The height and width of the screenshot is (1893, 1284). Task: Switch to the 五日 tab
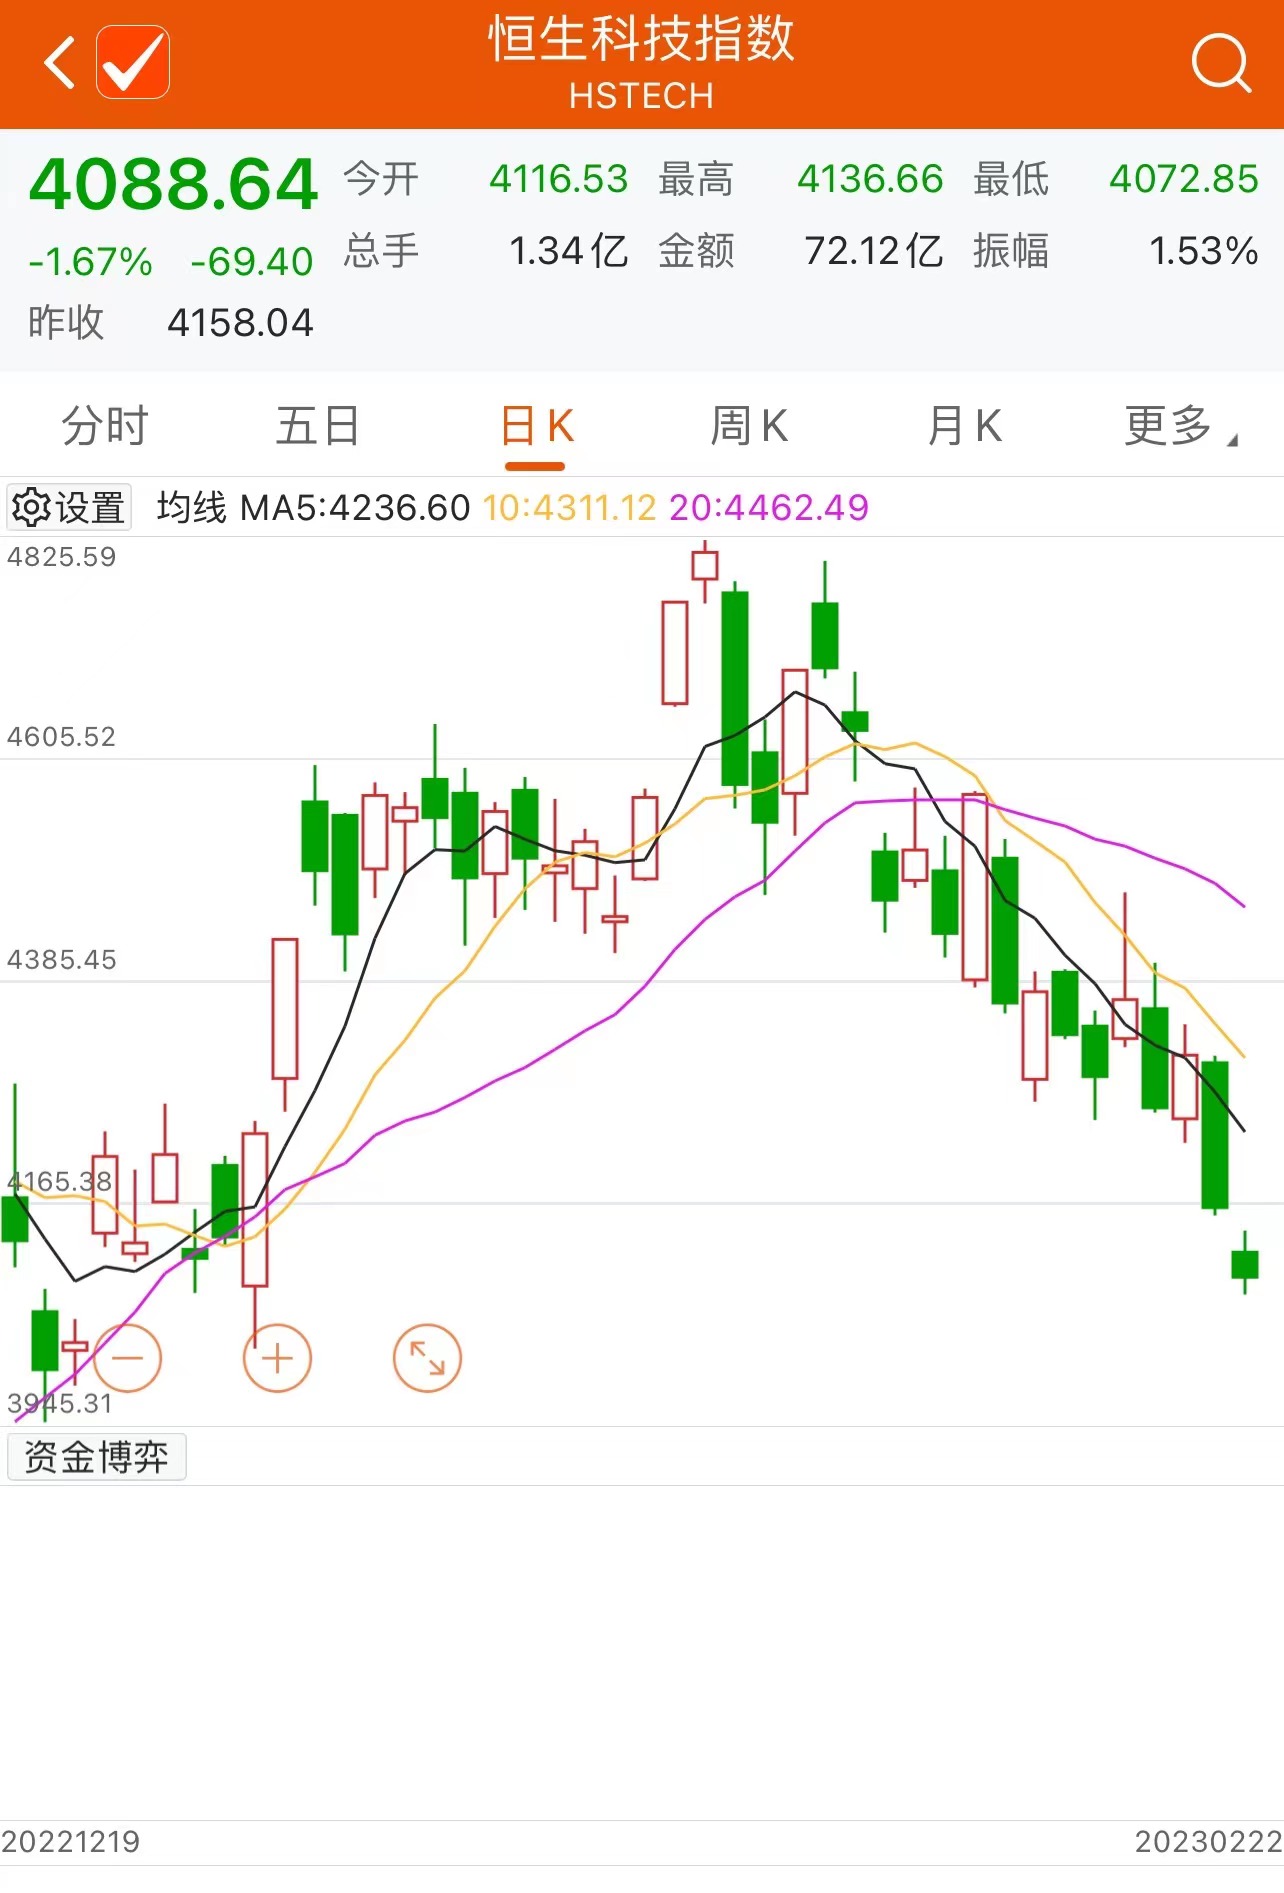pos(318,427)
